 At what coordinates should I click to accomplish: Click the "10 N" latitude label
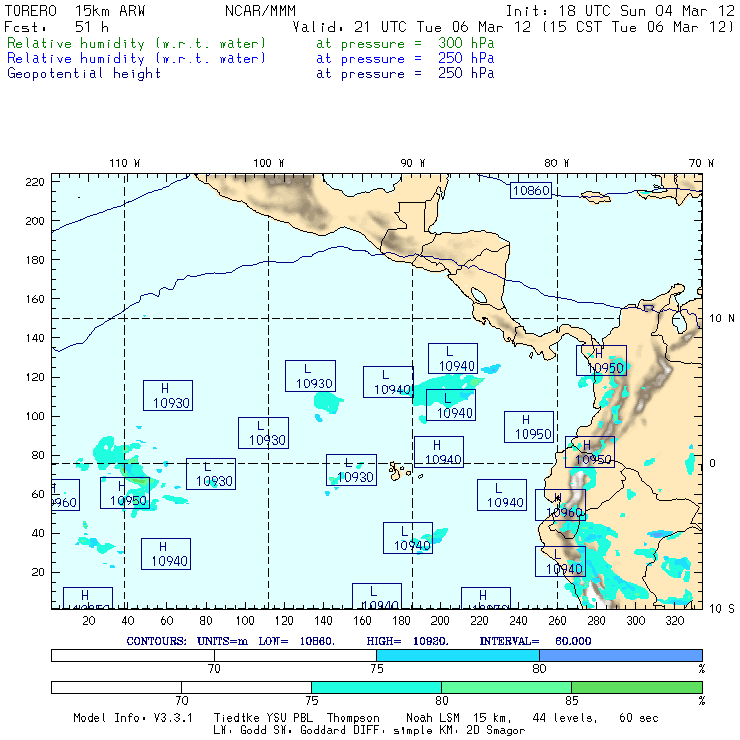[722, 319]
